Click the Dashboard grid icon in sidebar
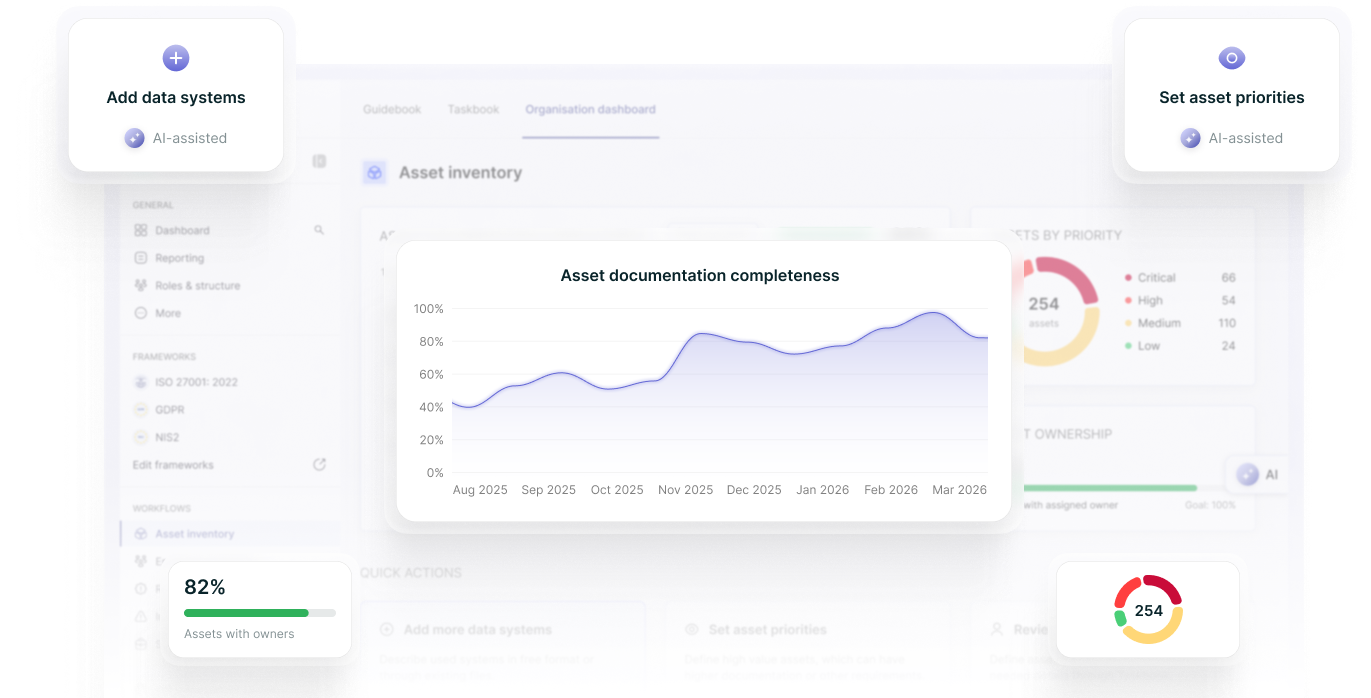 [x=141, y=230]
